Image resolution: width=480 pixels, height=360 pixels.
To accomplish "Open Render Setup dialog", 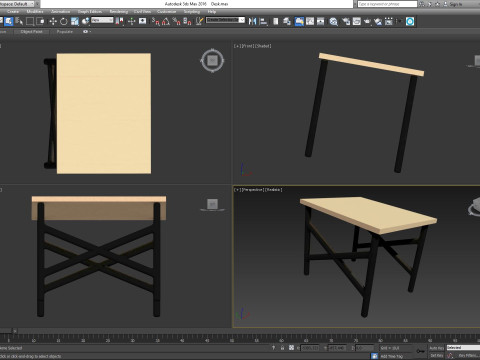I will tap(346, 21).
